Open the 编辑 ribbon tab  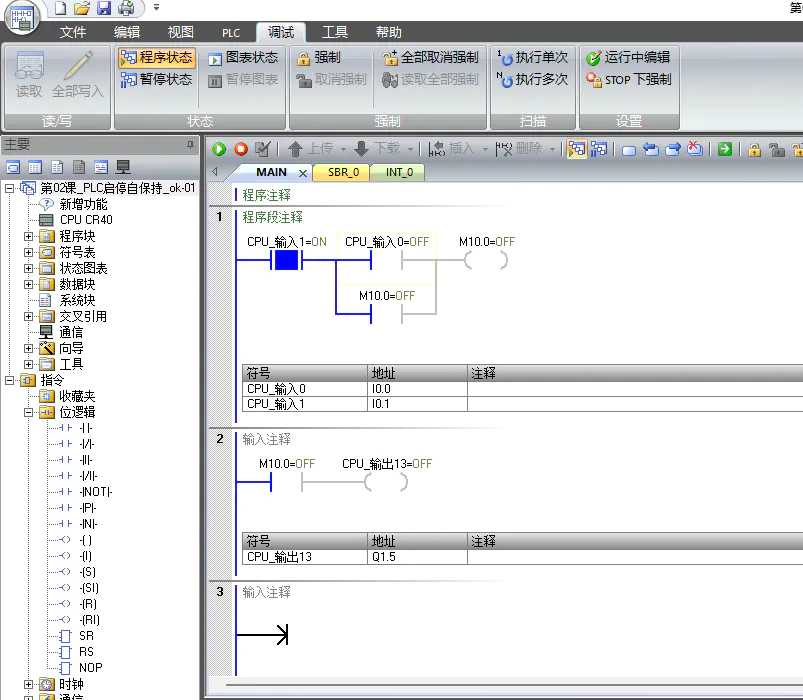pos(127,32)
